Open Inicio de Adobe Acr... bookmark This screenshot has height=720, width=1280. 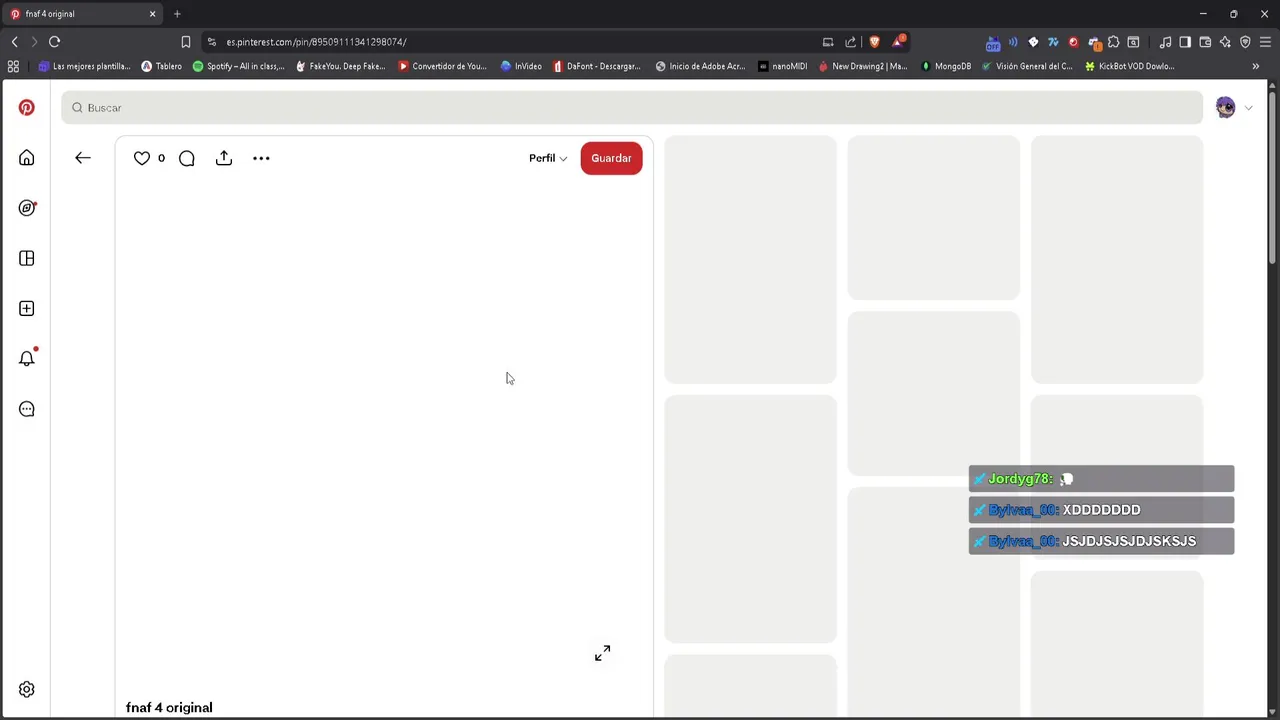(x=700, y=66)
